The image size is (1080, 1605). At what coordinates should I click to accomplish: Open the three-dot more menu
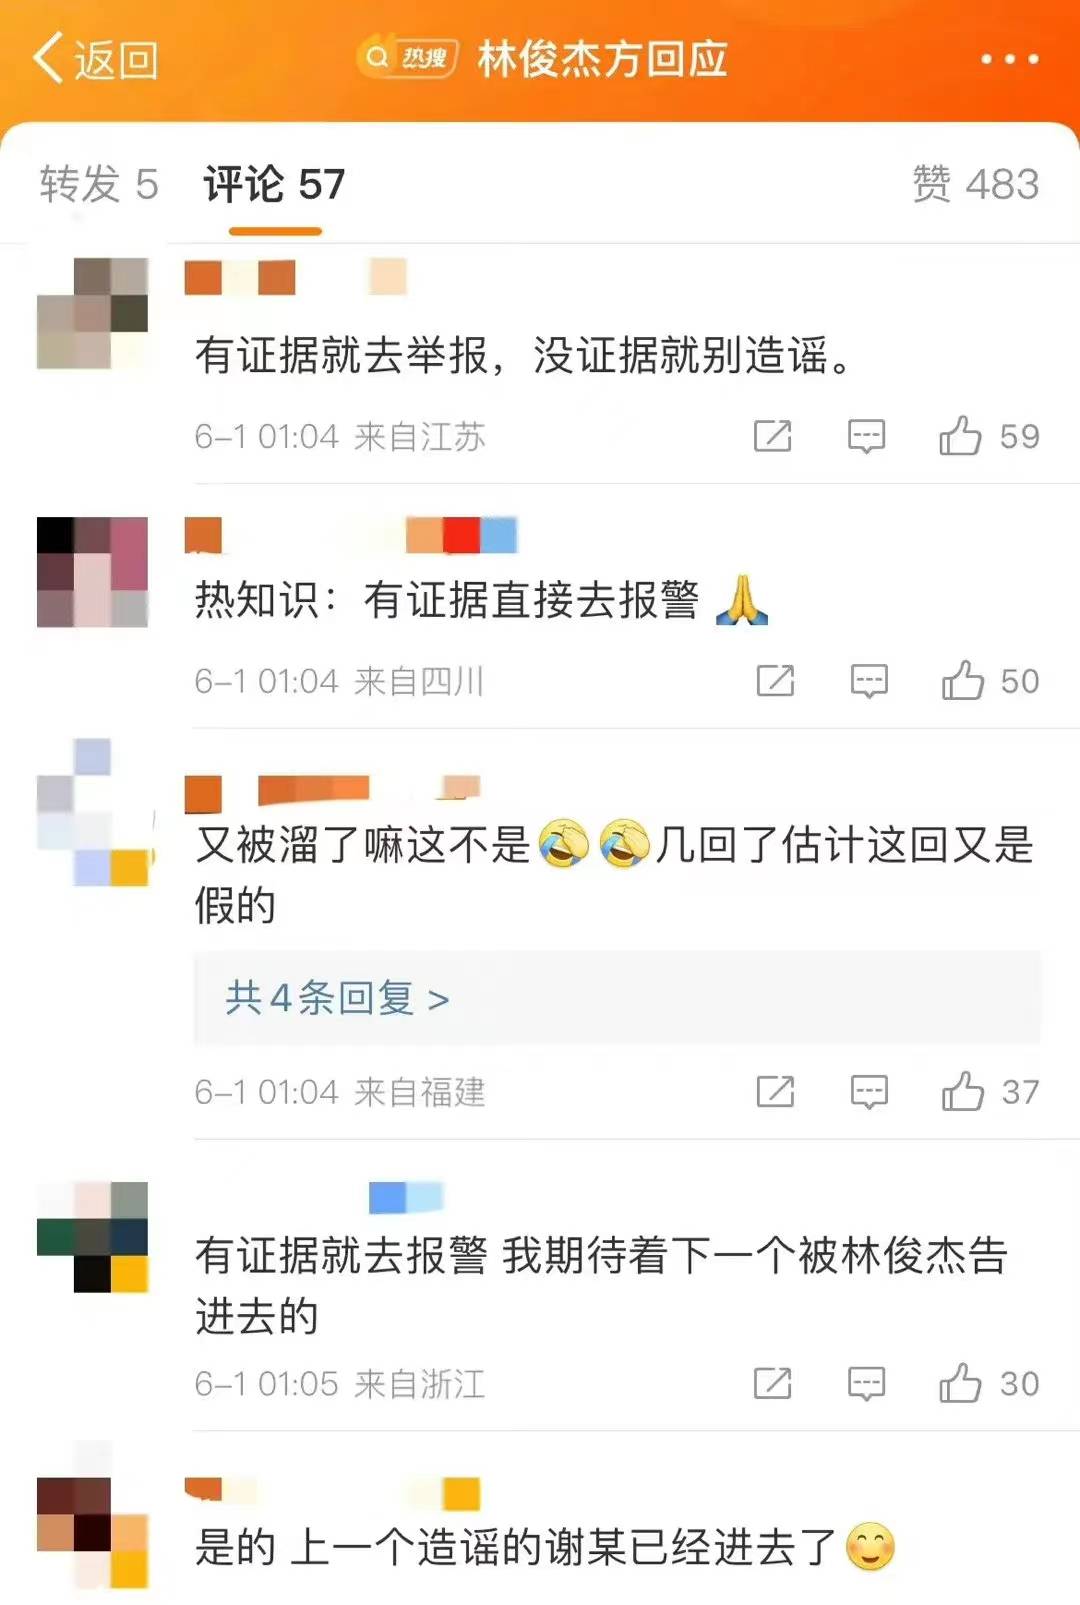pos(1009,60)
